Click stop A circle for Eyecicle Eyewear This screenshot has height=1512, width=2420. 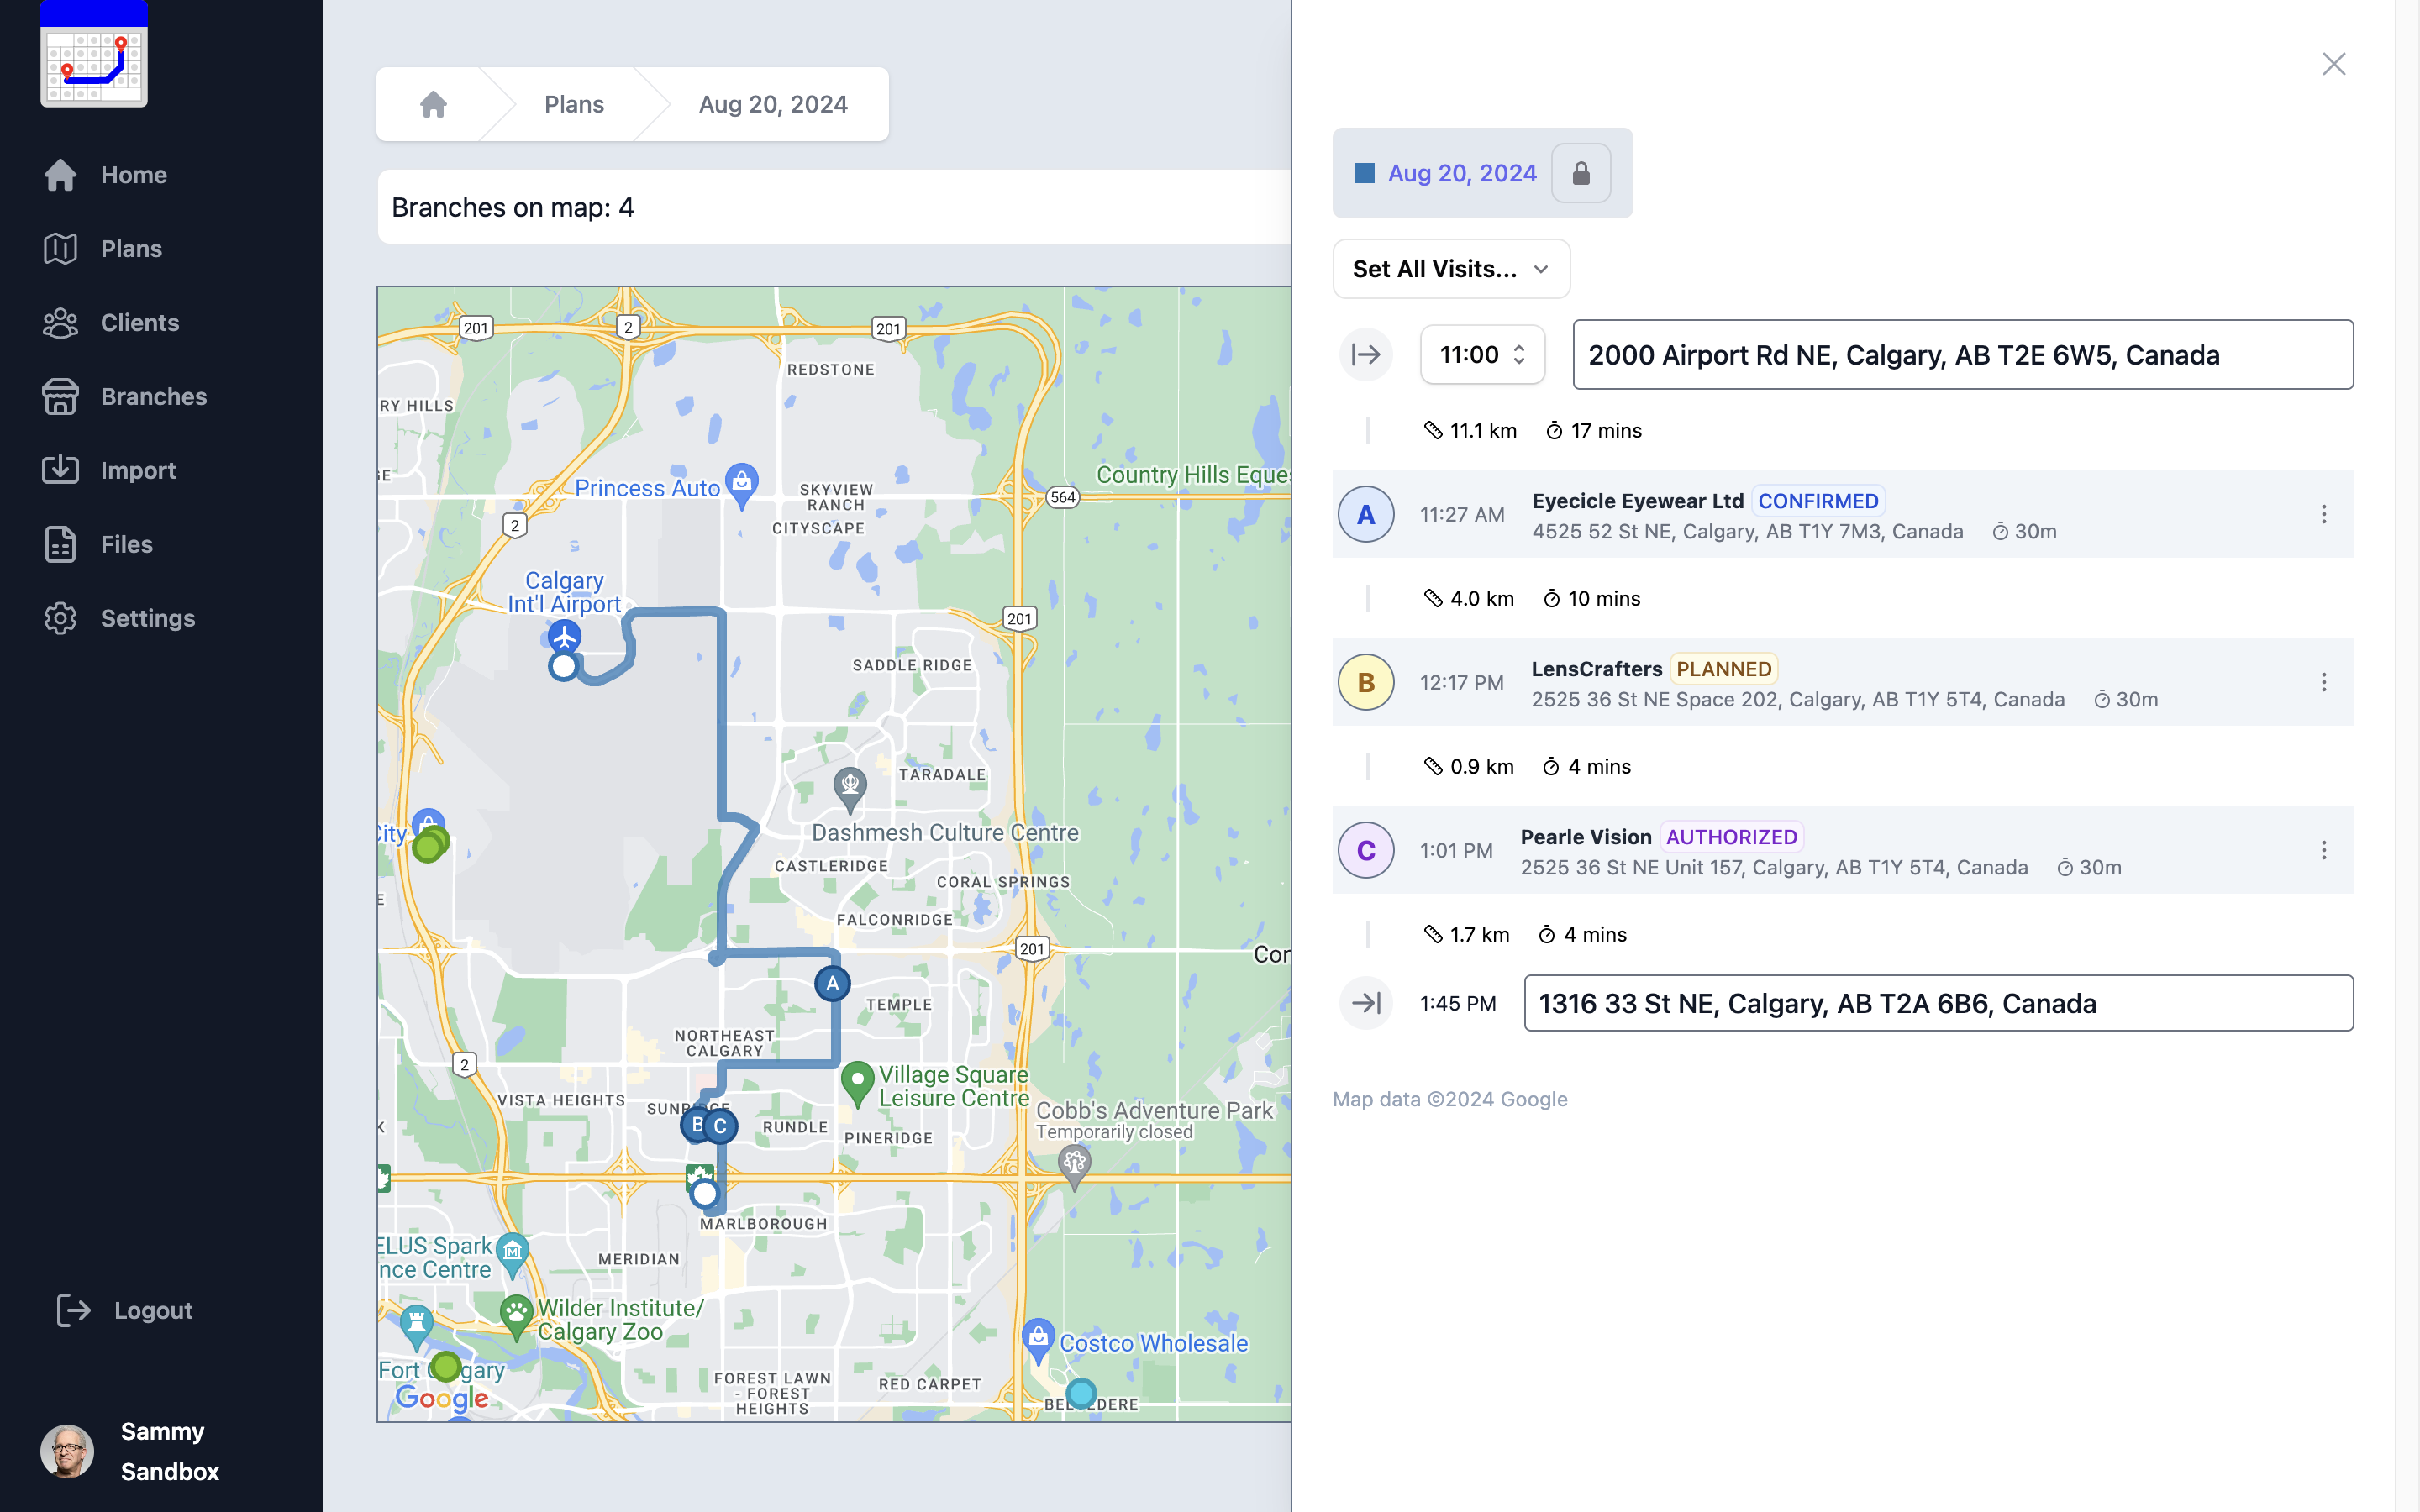coord(1366,514)
